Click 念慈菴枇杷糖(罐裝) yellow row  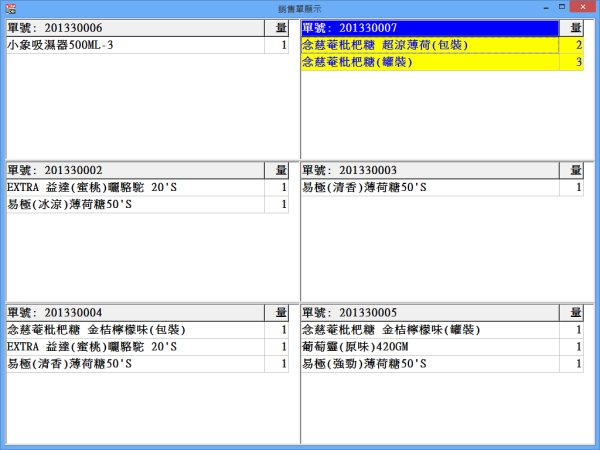click(442, 62)
